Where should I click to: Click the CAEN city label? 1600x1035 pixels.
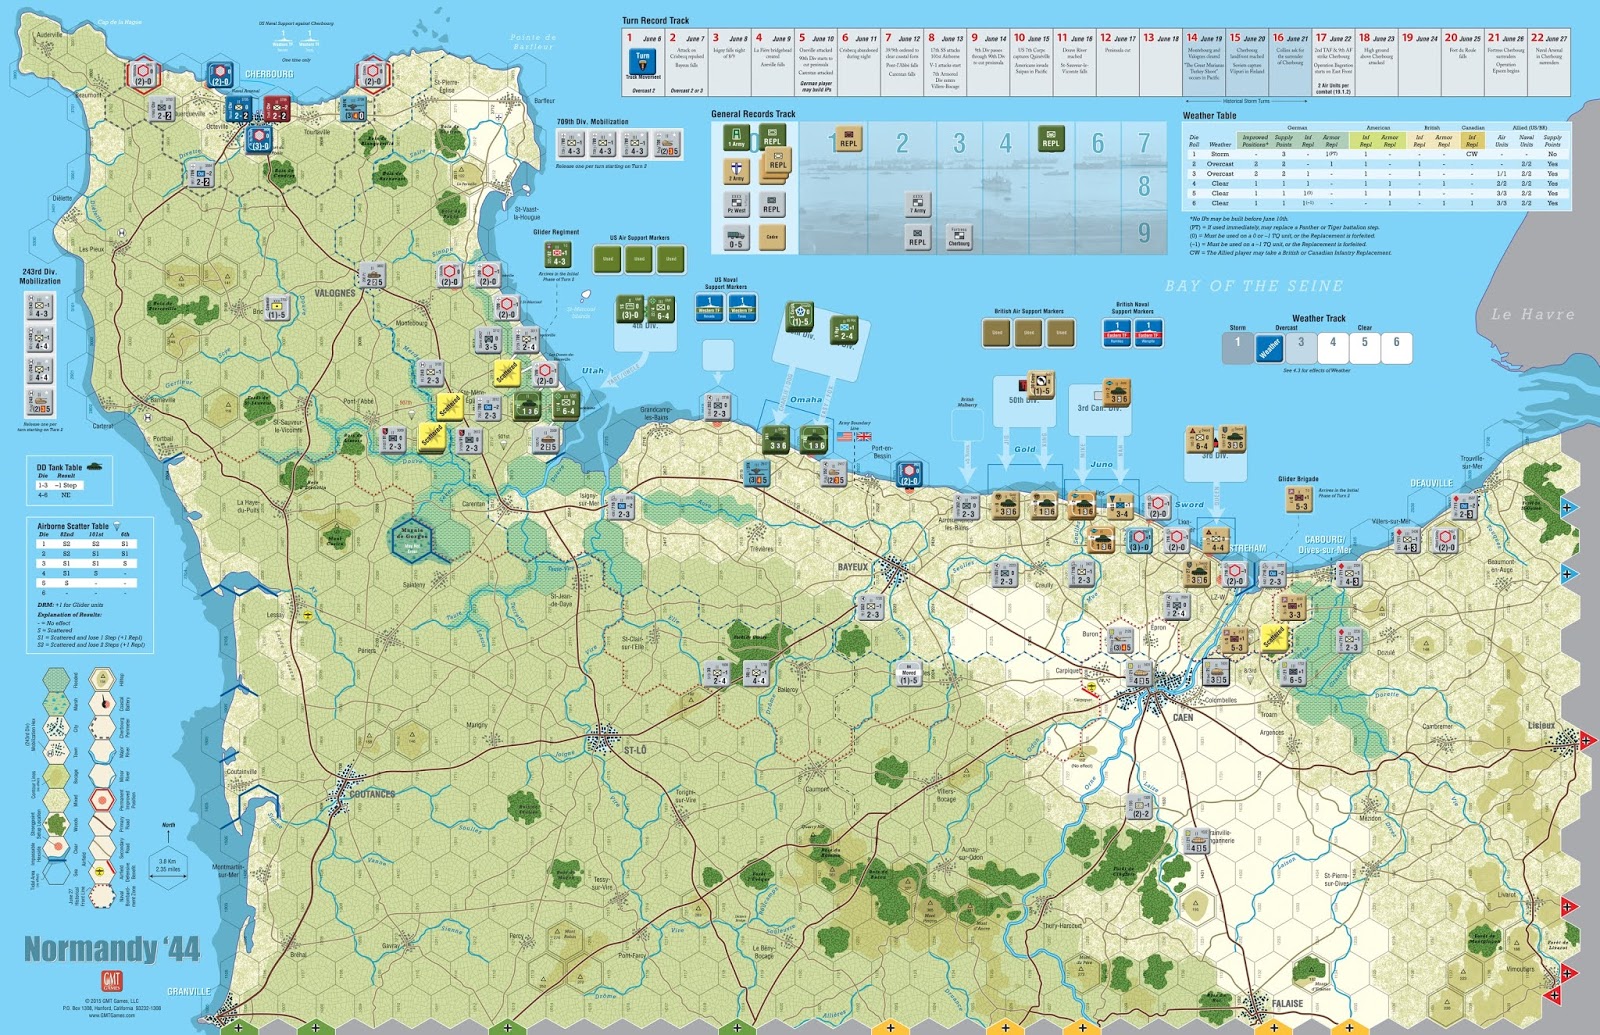(1183, 717)
